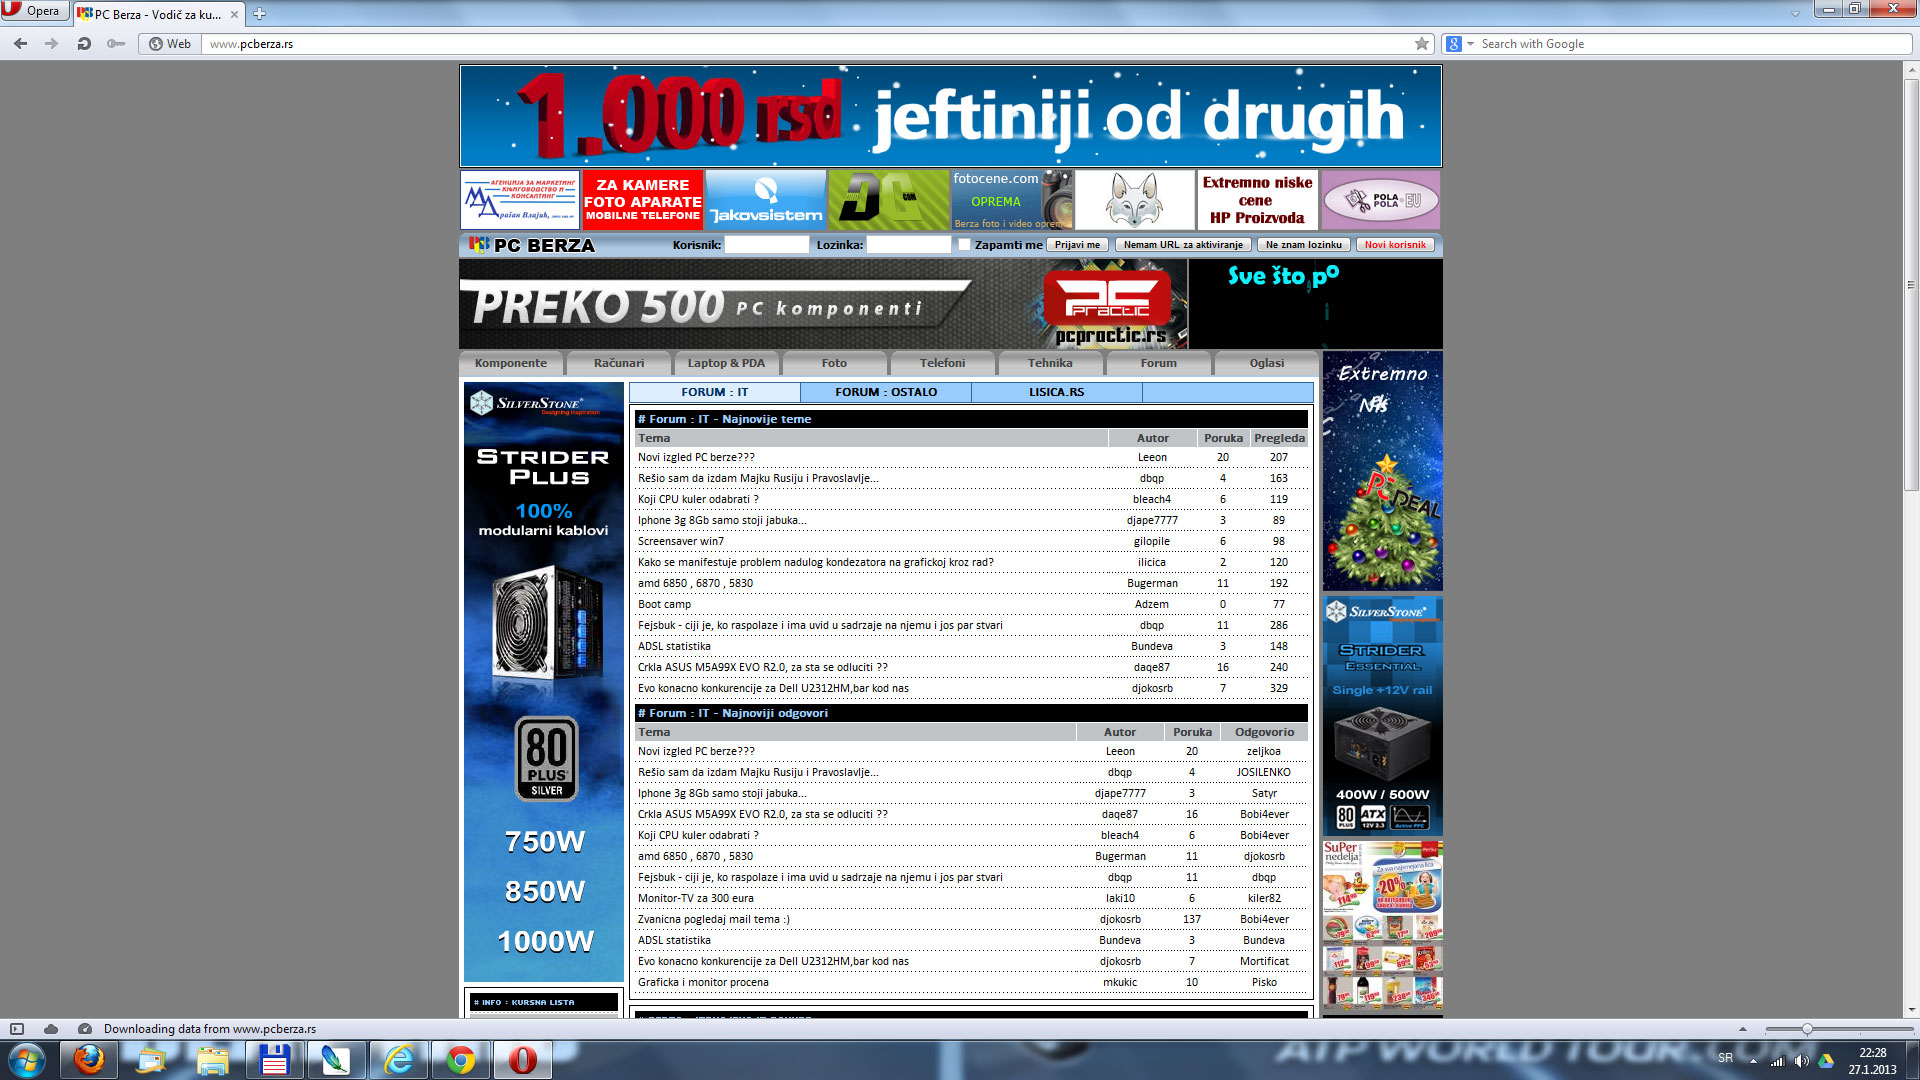Click the Ne znam lozinku button
Screen dimensions: 1920x1080
tap(1303, 245)
